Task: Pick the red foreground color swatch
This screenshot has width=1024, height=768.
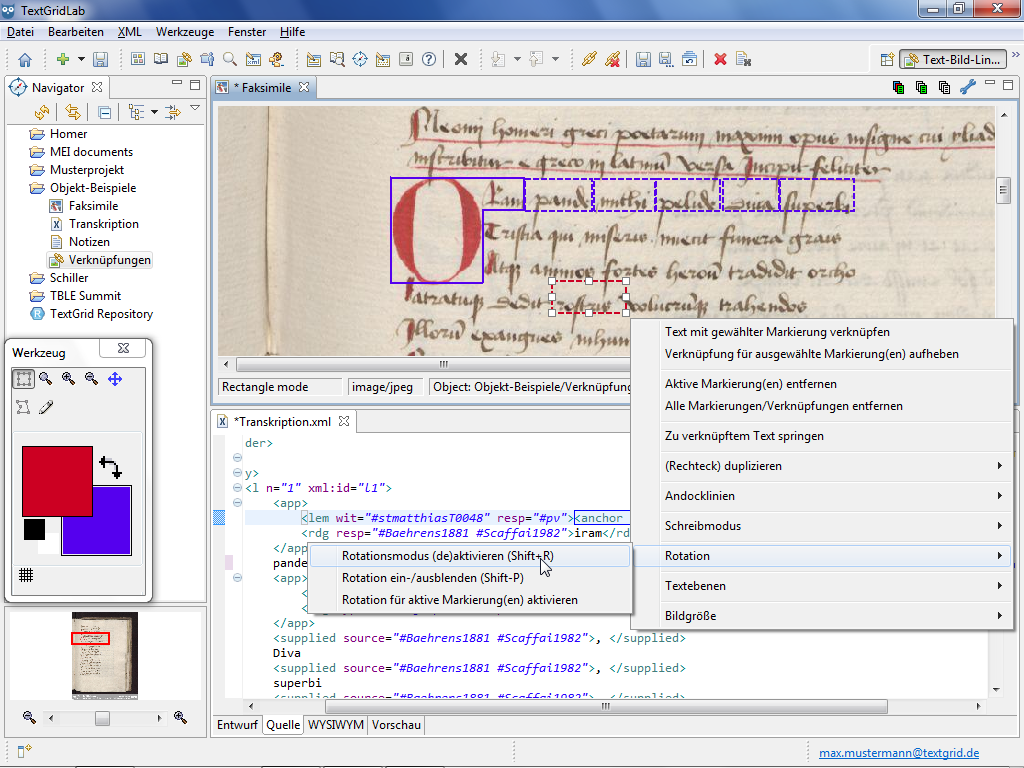Action: pos(57,481)
